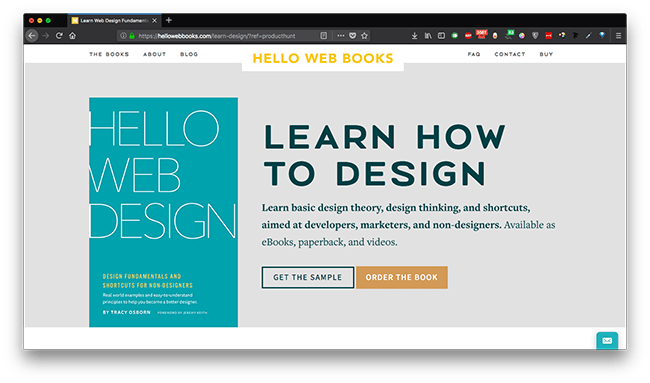Click the HELLO WEB BOOKS logo
The image size is (650, 383).
323,58
